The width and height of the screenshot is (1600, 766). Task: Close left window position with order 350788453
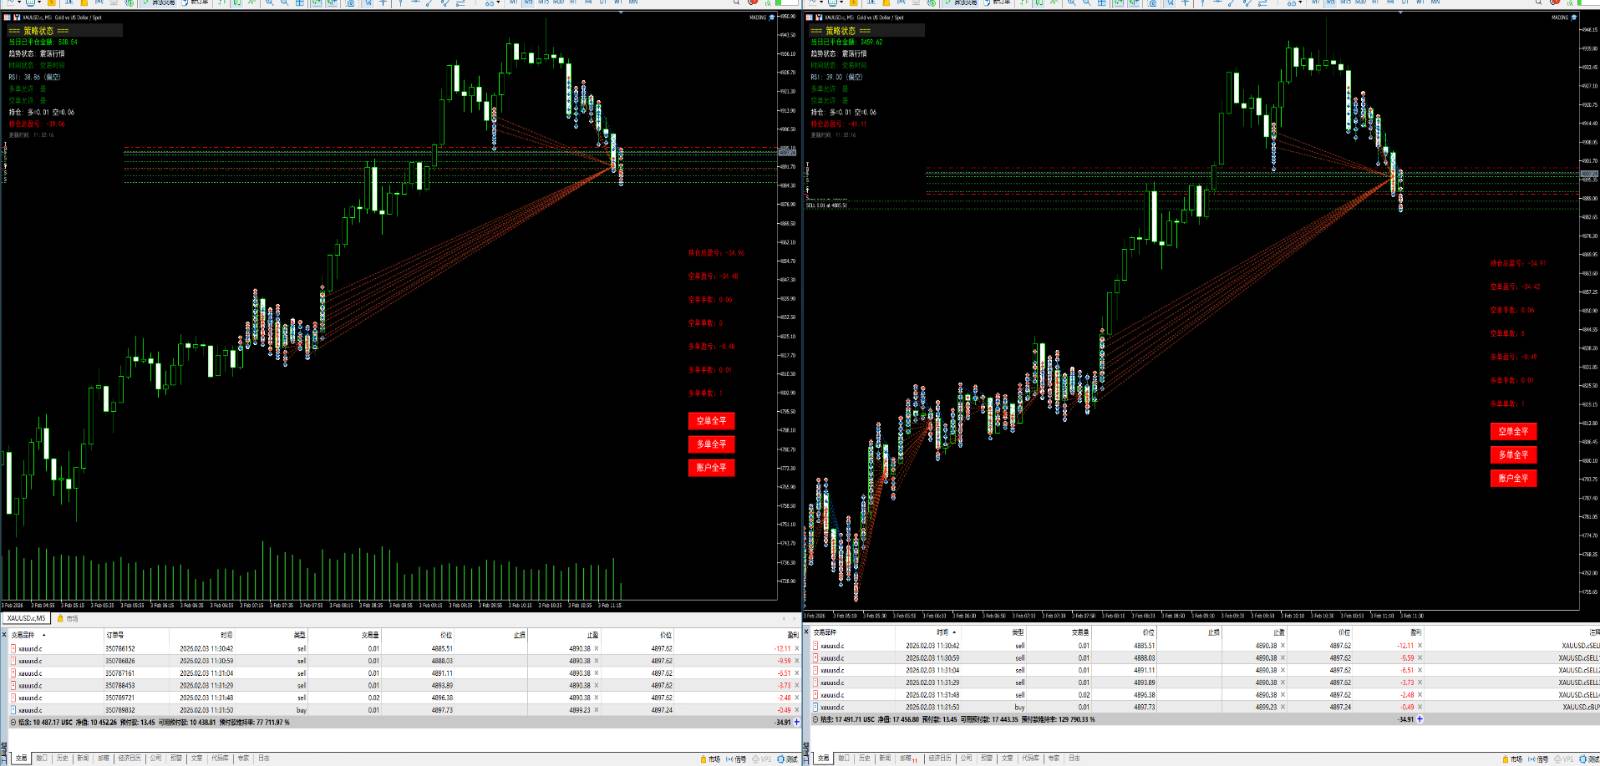point(797,685)
